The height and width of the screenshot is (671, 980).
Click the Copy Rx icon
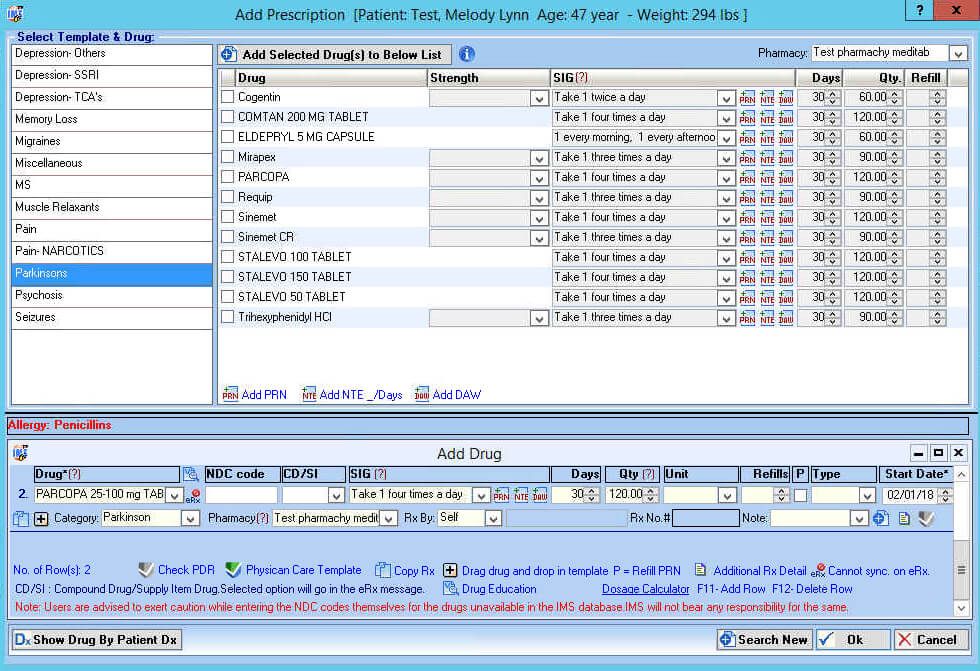click(383, 570)
